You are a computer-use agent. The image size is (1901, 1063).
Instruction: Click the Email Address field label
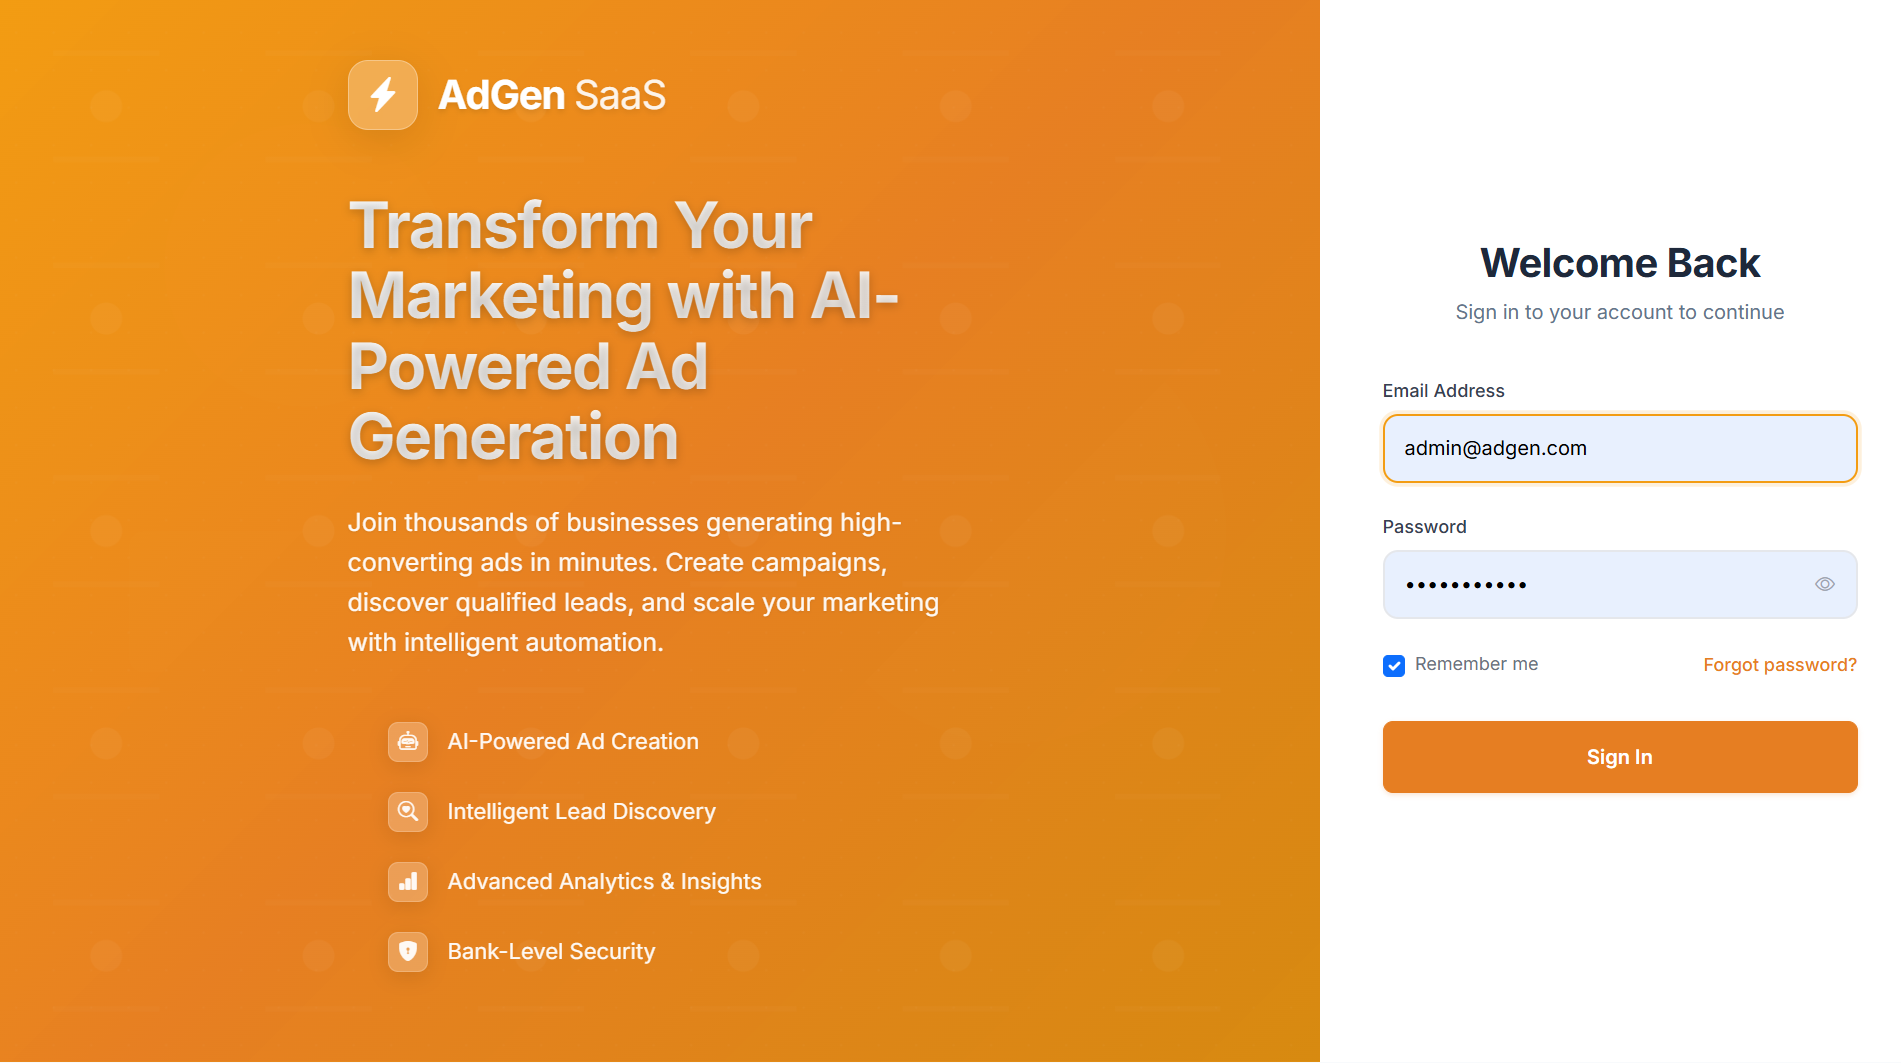[1443, 391]
